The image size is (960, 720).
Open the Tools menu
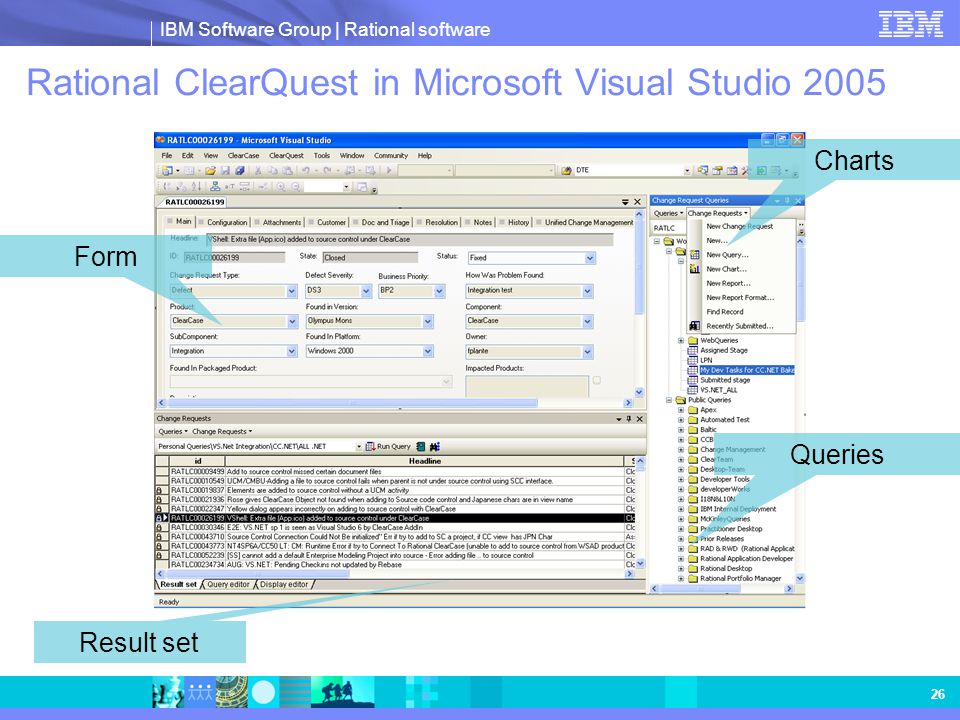[x=321, y=156]
